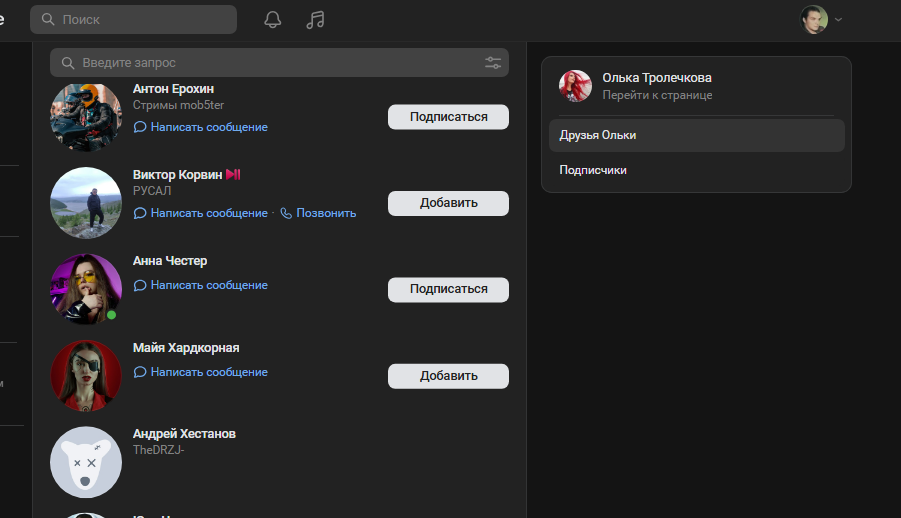This screenshot has width=901, height=518.
Task: Open Анна Честер avatar photo
Action: (x=86, y=289)
